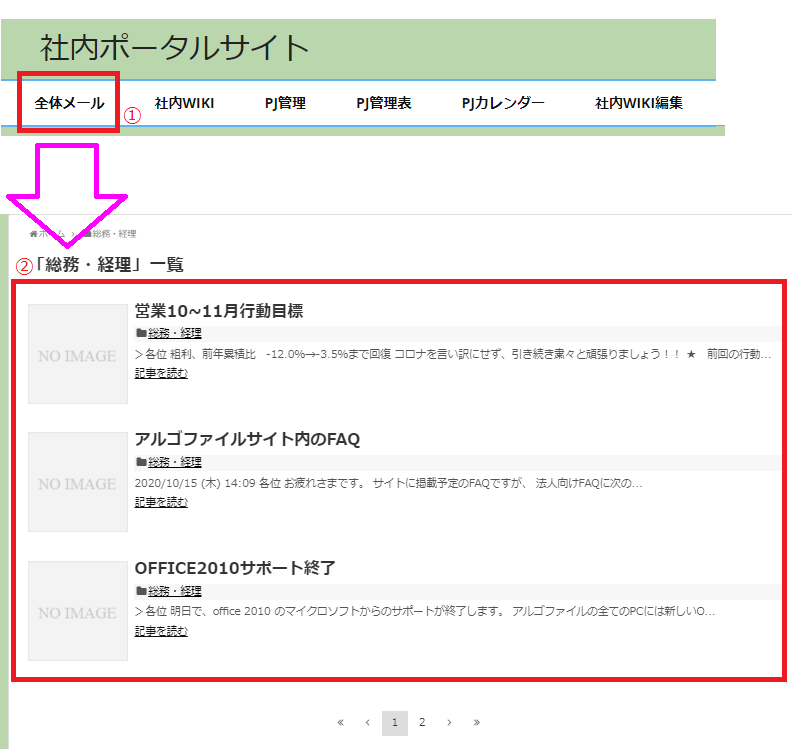
Task: Click the OFFICE2010サポート終了 NO IMAGE thumbnail
Action: click(x=78, y=611)
